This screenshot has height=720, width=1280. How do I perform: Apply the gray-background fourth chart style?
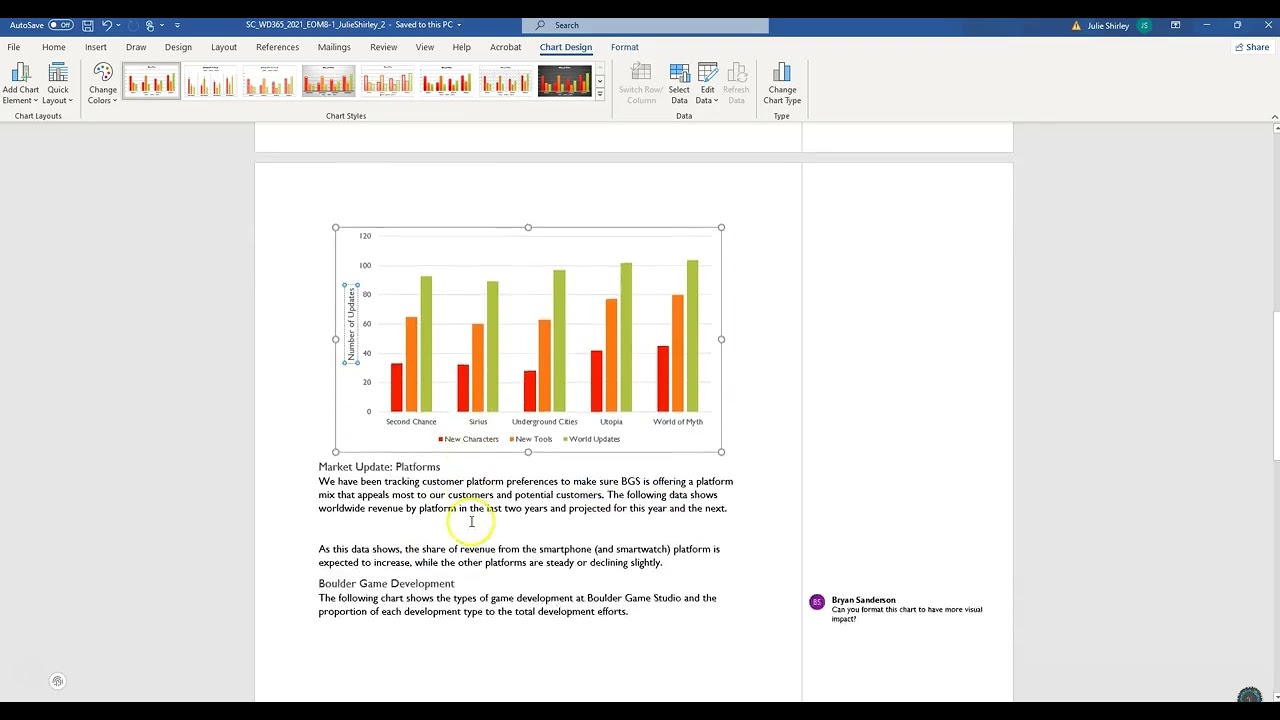coord(329,81)
